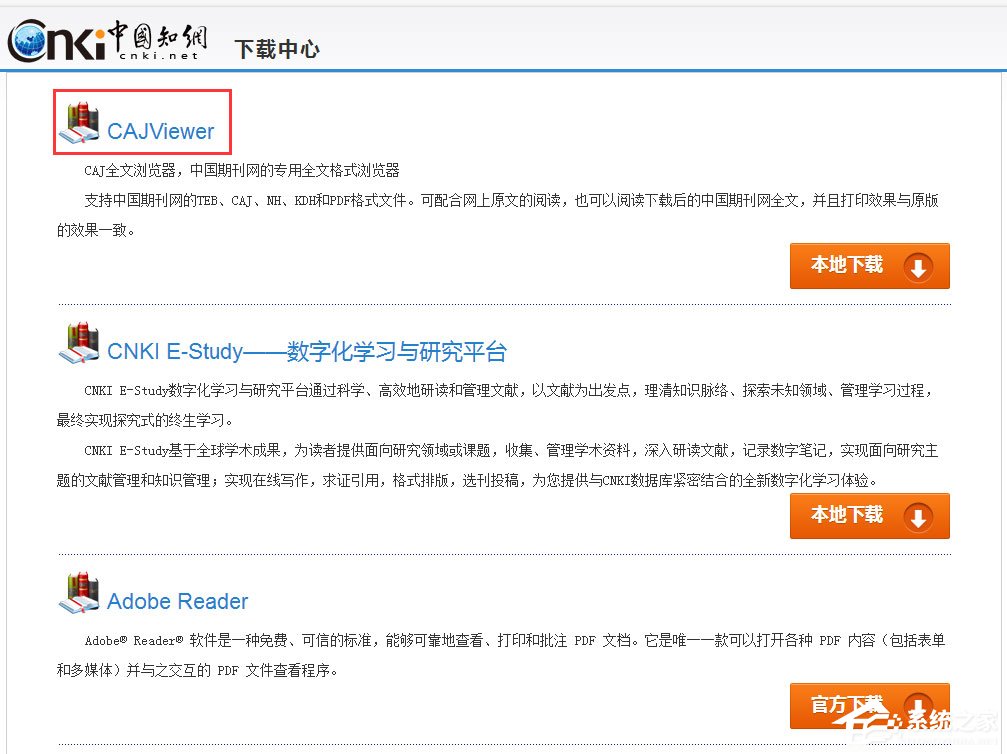1007x754 pixels.
Task: Click the paragraph starting 'CNKI E-Study基于全球学术成果'
Action: 498,465
